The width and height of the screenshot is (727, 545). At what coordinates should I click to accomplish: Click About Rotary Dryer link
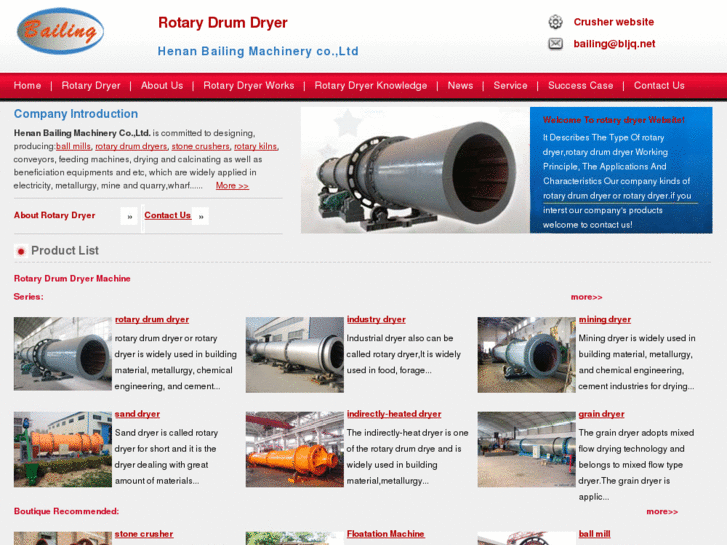click(x=54, y=215)
